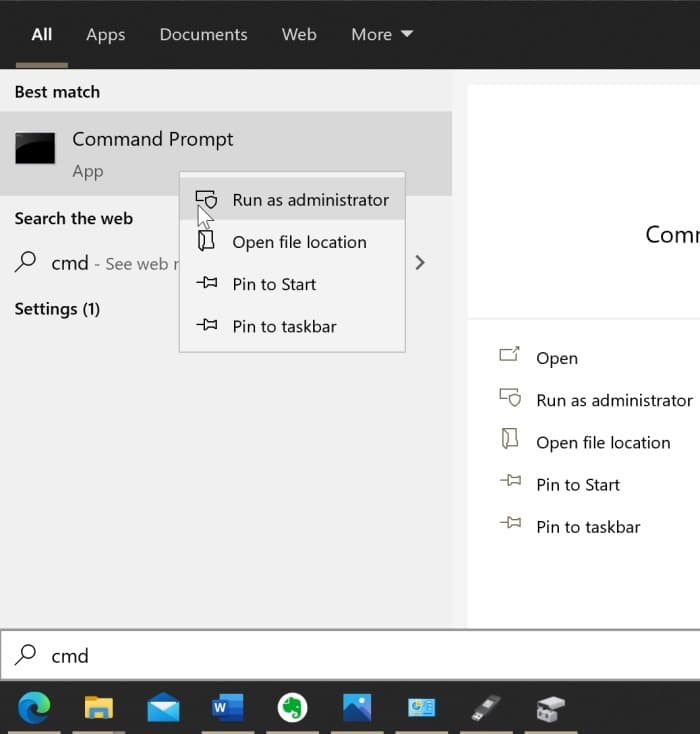Open the Photos app from the taskbar
The height and width of the screenshot is (734, 700).
point(357,707)
